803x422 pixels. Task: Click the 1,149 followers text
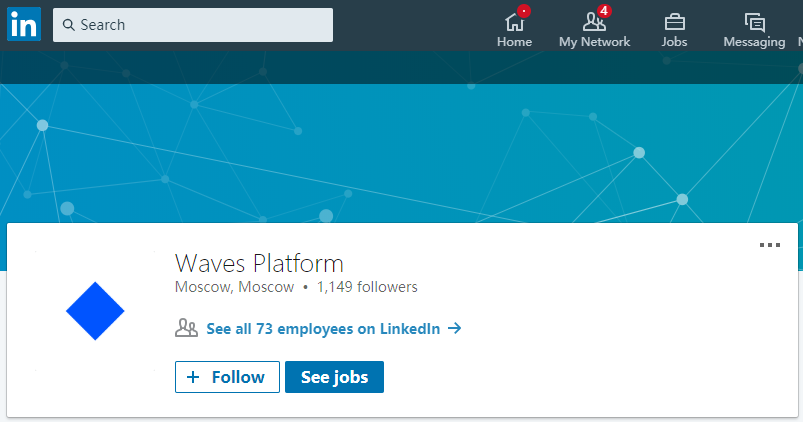pos(367,287)
